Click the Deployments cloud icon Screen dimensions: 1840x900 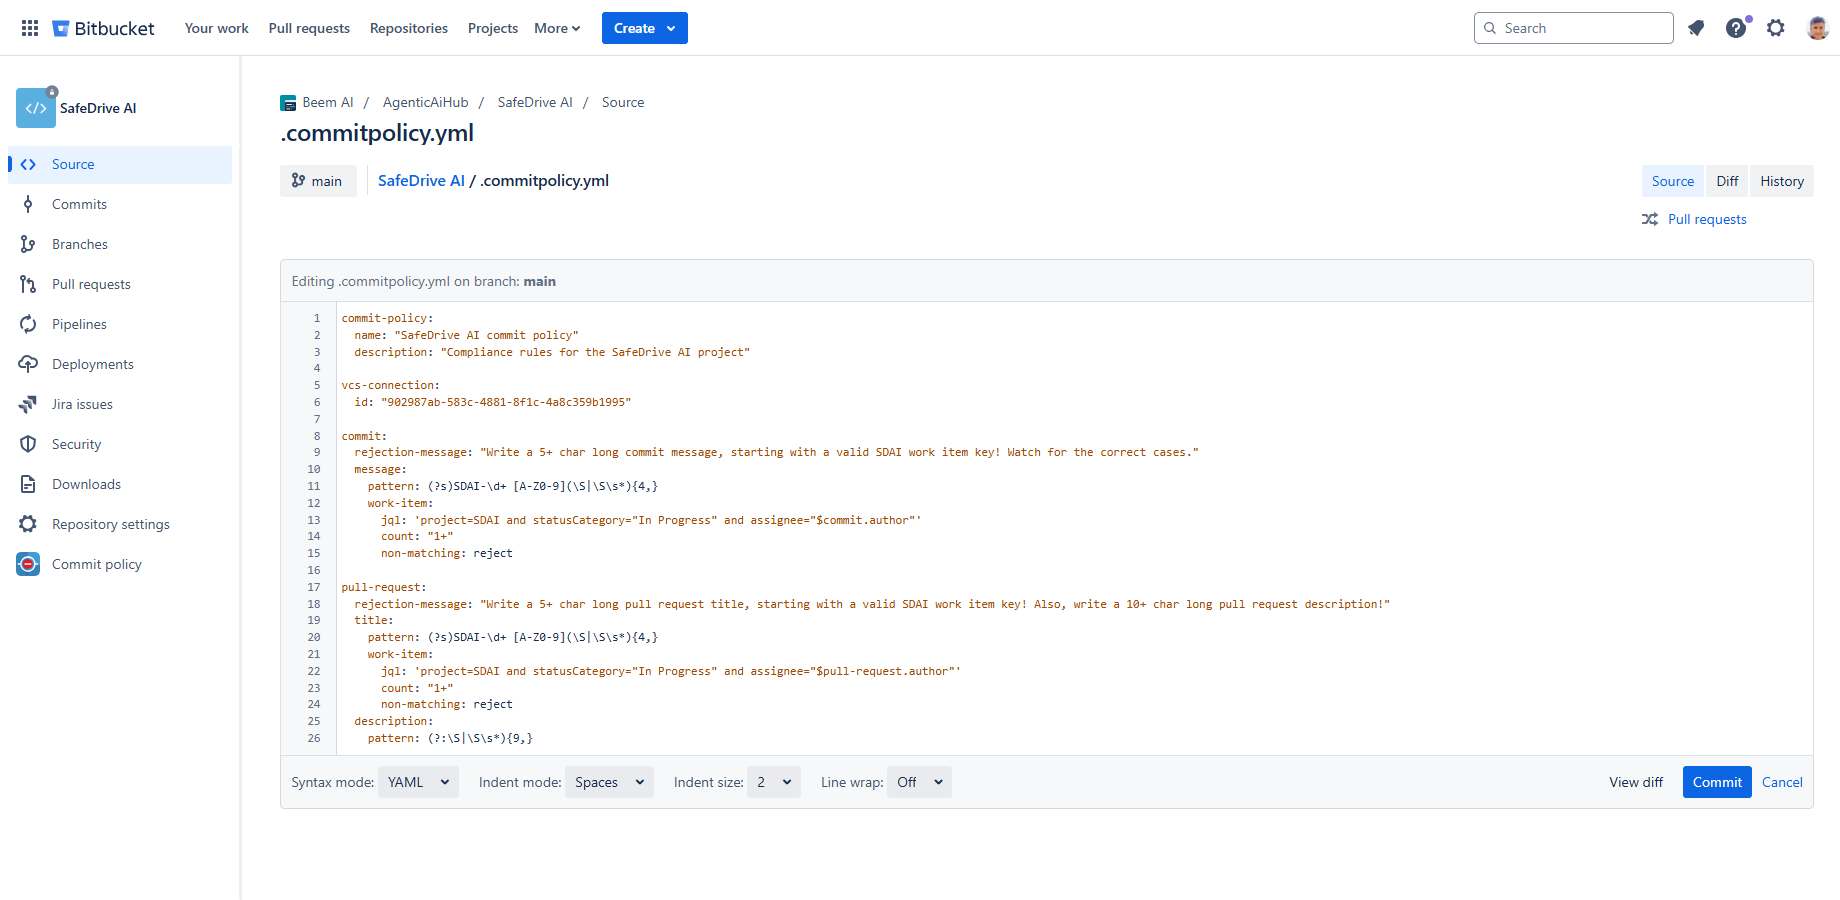coord(28,364)
